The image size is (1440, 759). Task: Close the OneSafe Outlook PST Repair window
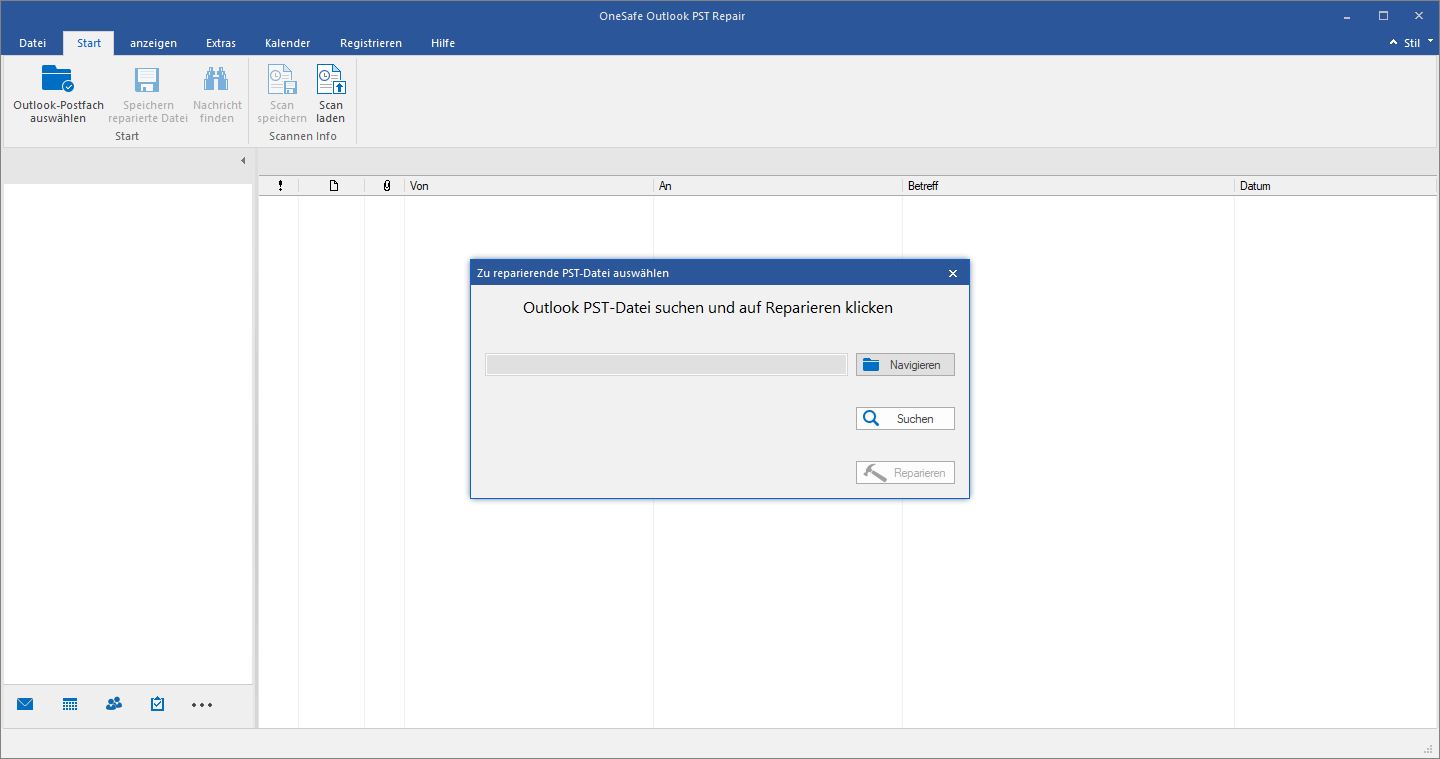pos(1418,16)
